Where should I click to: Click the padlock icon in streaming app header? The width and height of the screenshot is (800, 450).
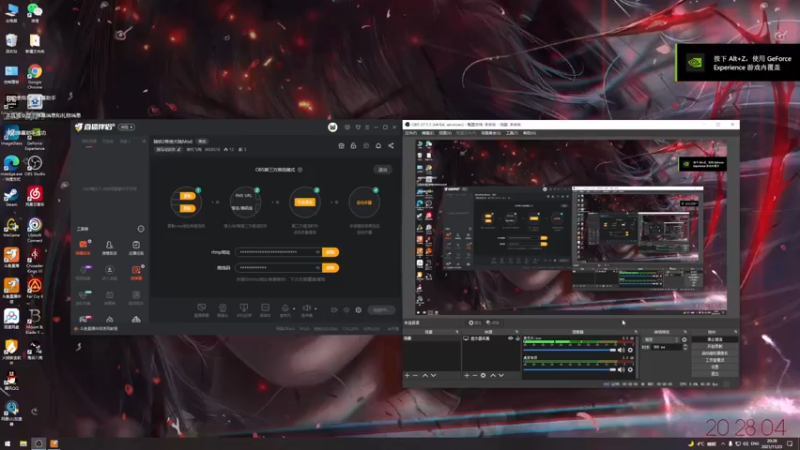point(353,146)
